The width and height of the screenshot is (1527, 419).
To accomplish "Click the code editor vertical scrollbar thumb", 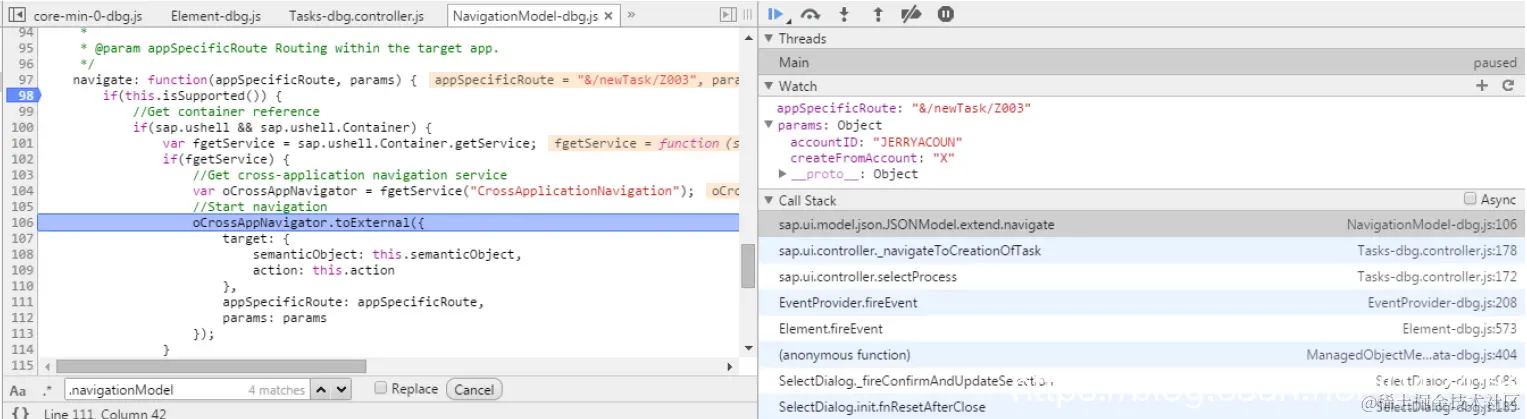I will click(748, 266).
